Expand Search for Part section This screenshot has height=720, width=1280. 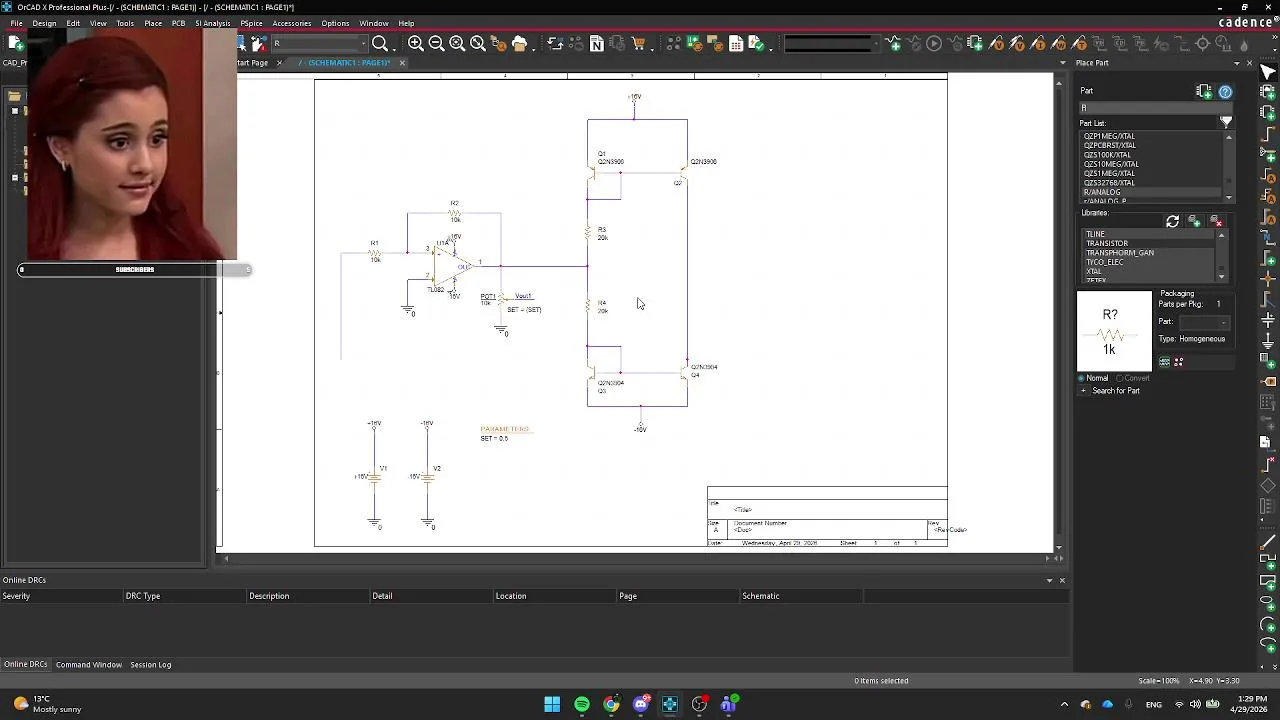(1083, 391)
